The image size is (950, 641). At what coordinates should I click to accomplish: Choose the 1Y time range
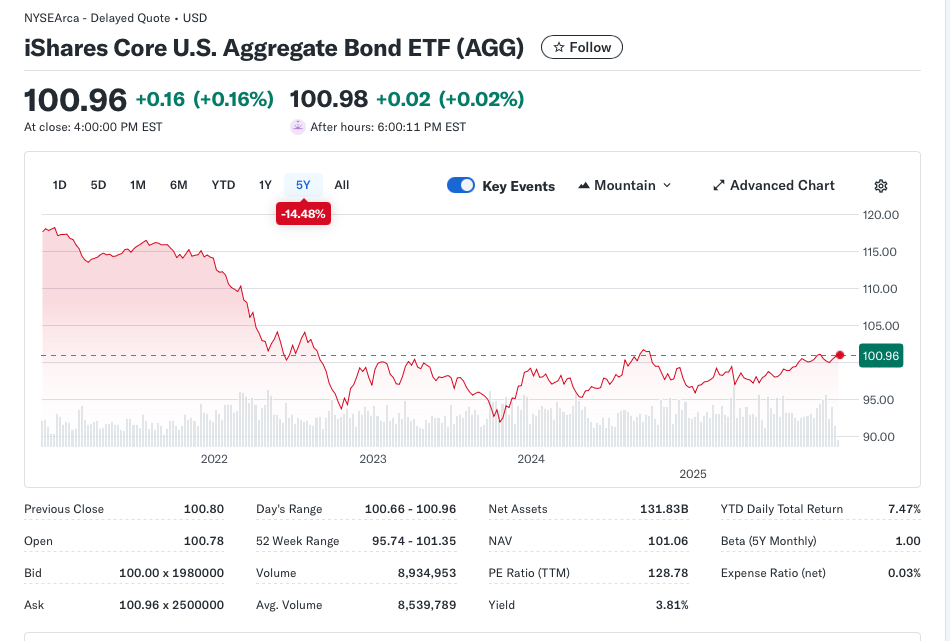(x=265, y=185)
